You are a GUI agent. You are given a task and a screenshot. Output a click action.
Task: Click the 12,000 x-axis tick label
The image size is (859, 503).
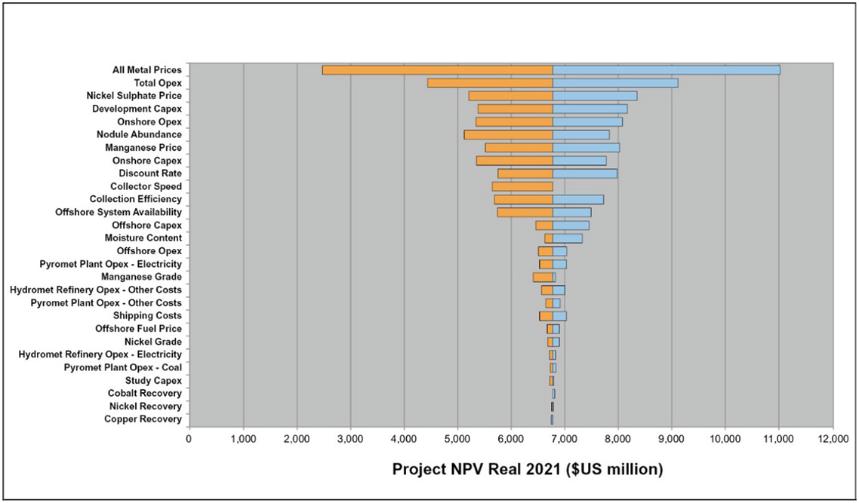(833, 438)
